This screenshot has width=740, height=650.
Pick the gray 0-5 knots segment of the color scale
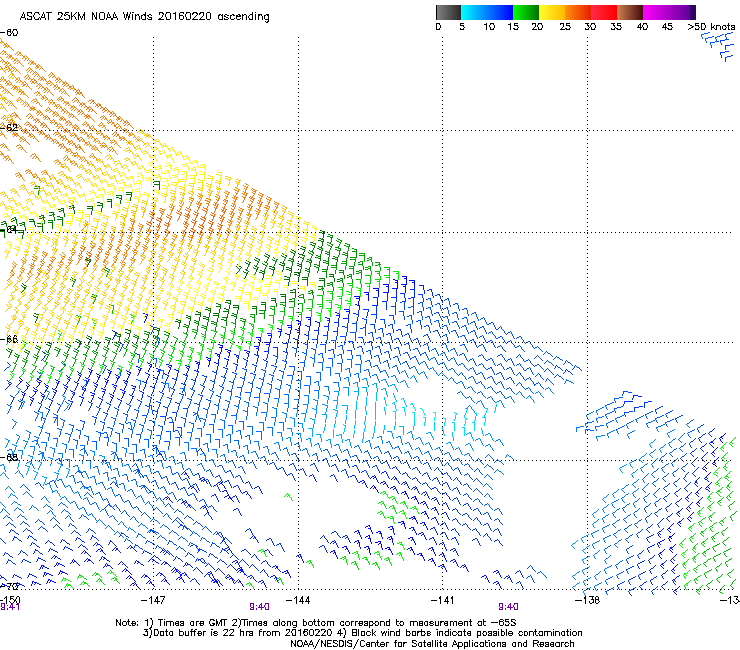tap(448, 12)
